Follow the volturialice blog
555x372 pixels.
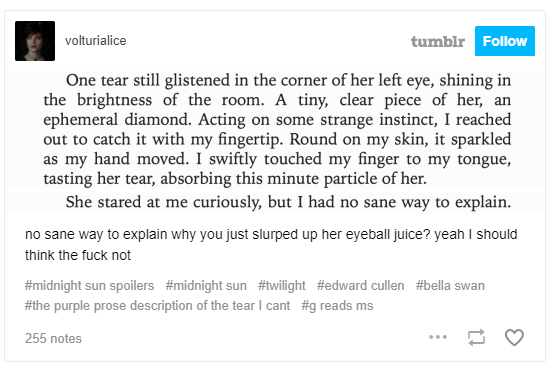pyautogui.click(x=505, y=41)
